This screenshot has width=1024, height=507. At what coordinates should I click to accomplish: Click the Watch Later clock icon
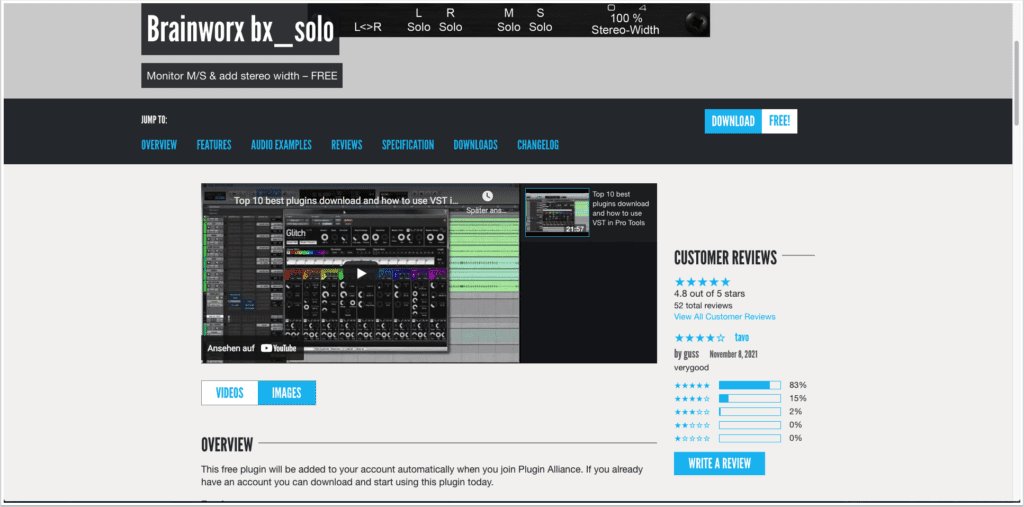(487, 196)
